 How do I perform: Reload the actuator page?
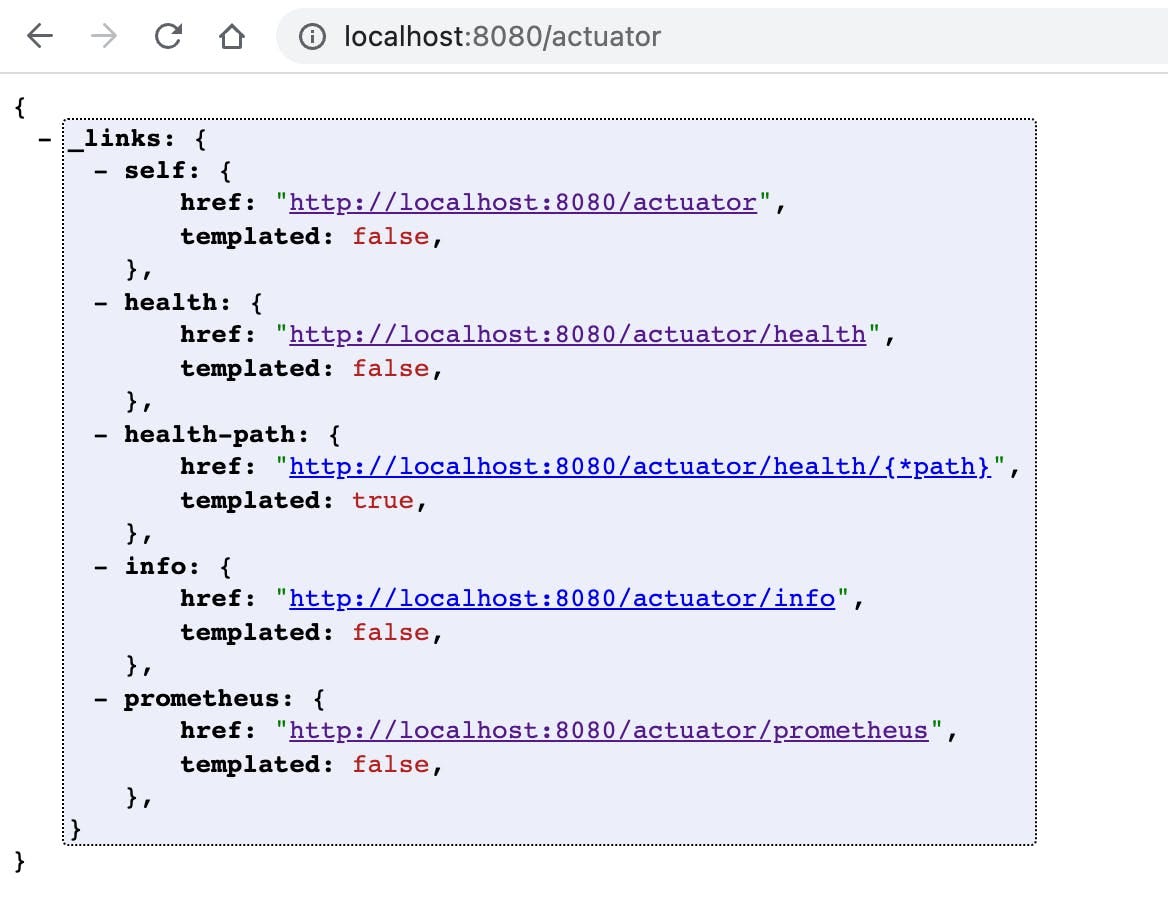coord(168,36)
